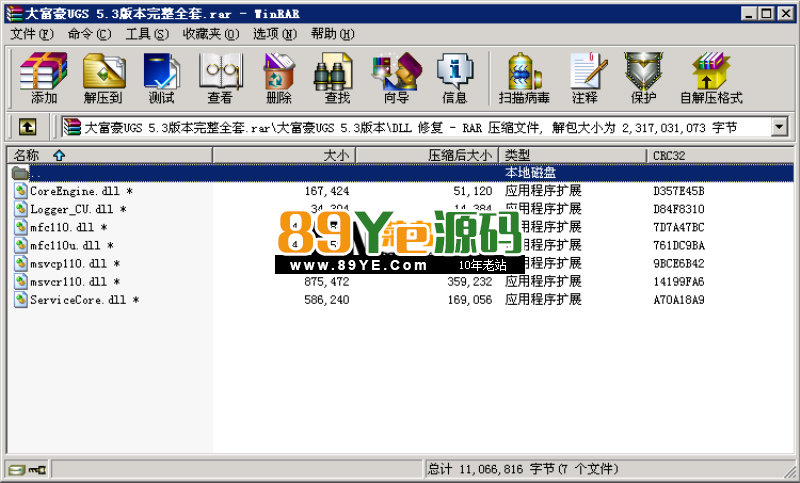Open the 文件(F) menu
The width and height of the screenshot is (800, 483).
(32, 34)
